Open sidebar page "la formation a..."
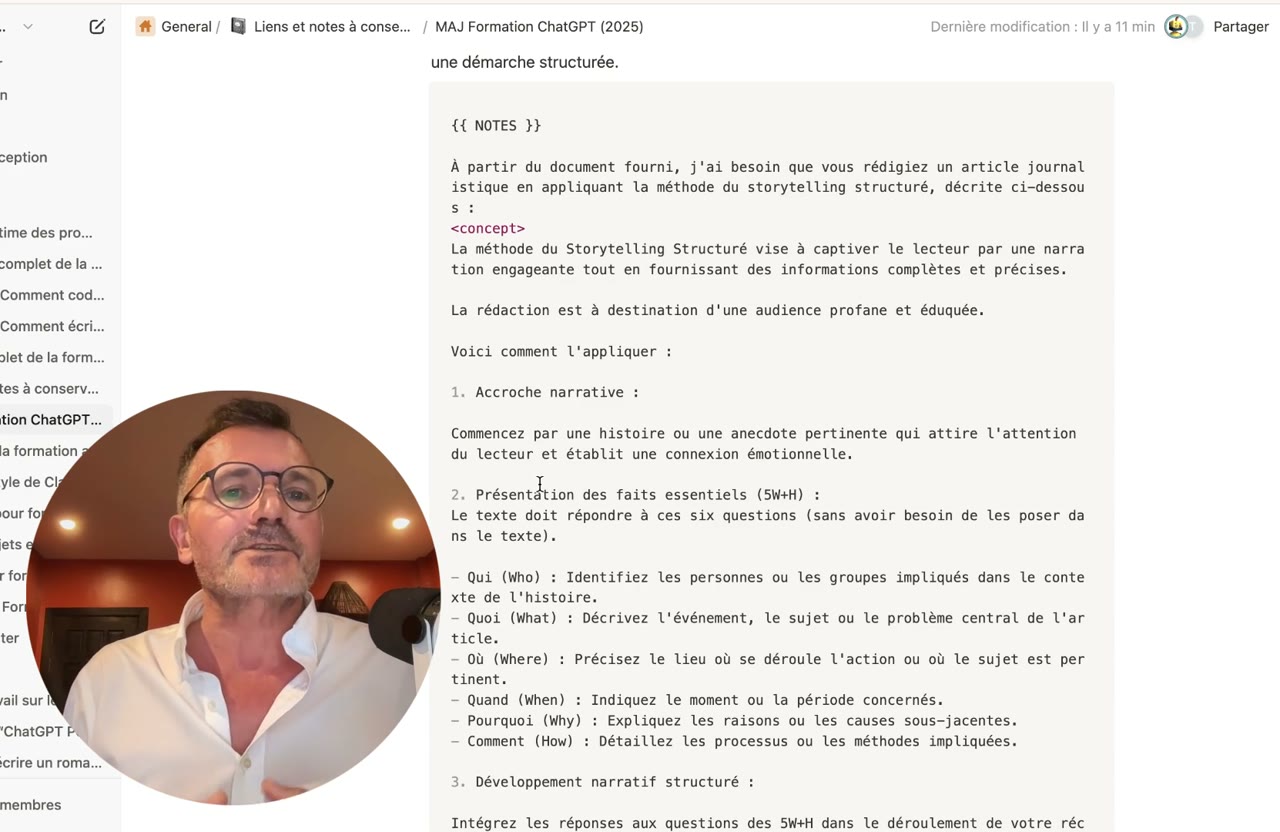 tap(45, 450)
